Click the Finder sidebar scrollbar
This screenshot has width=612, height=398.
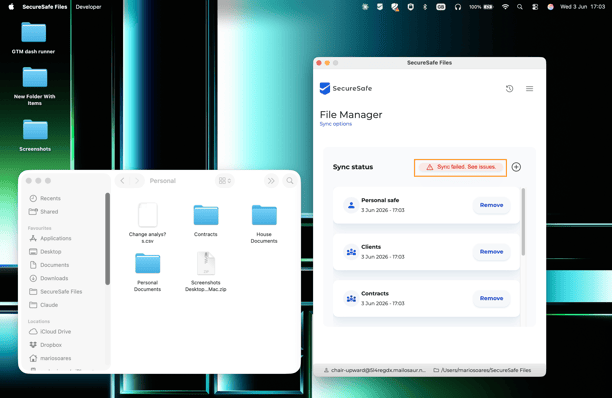click(107, 239)
